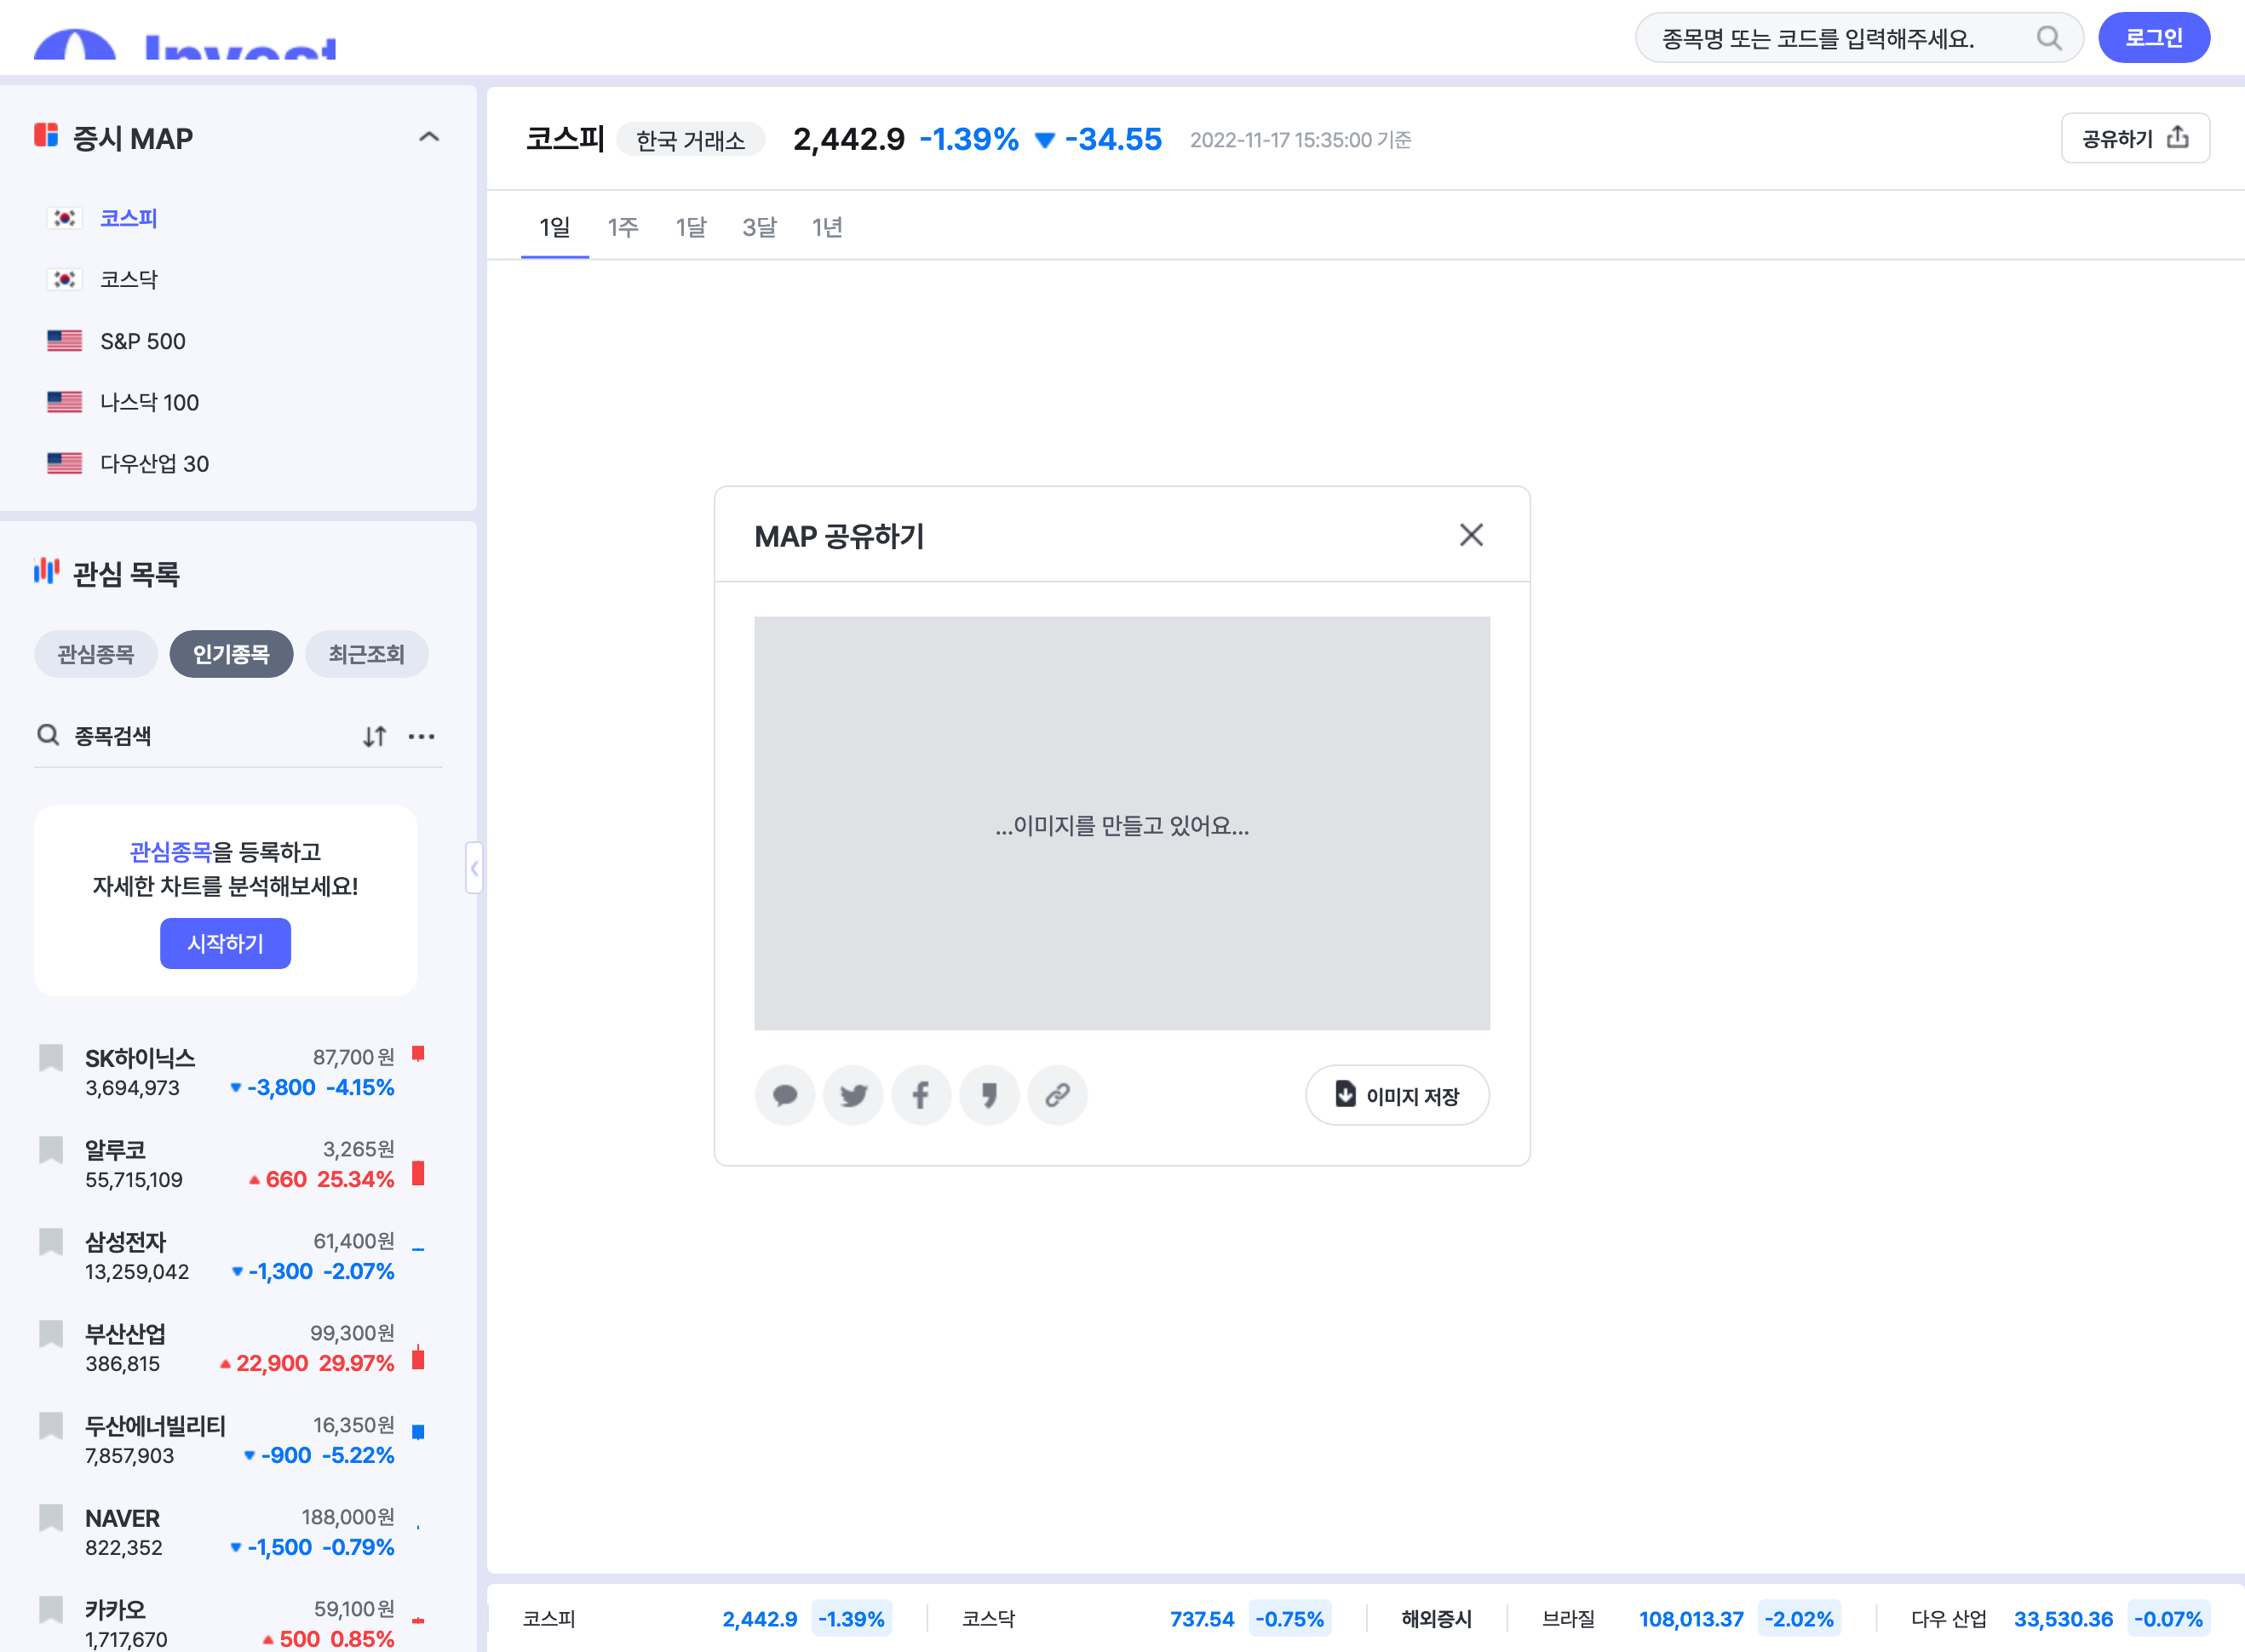Open the 알루코 stock name
Image resolution: width=2245 pixels, height=1652 pixels.
pyautogui.click(x=116, y=1150)
